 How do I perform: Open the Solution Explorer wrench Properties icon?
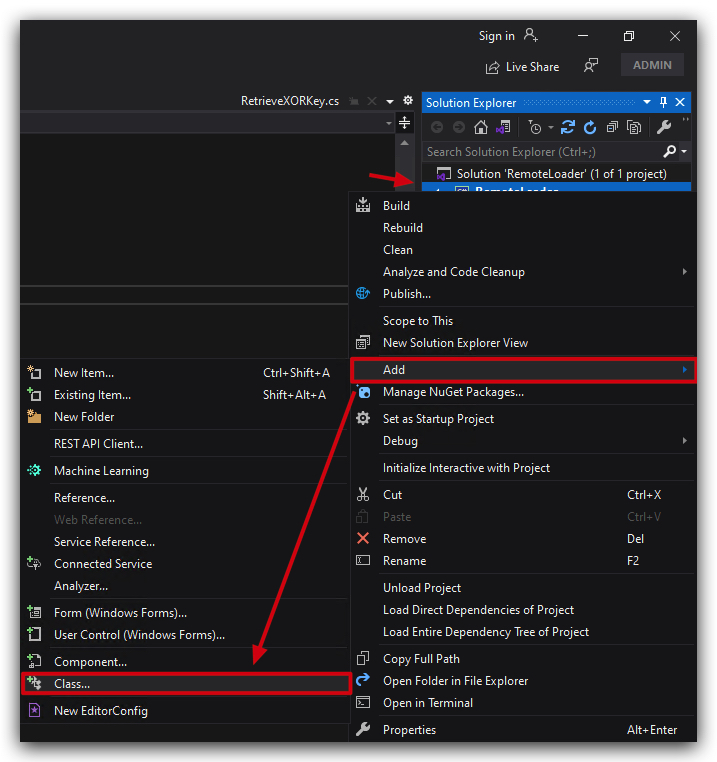(x=664, y=127)
